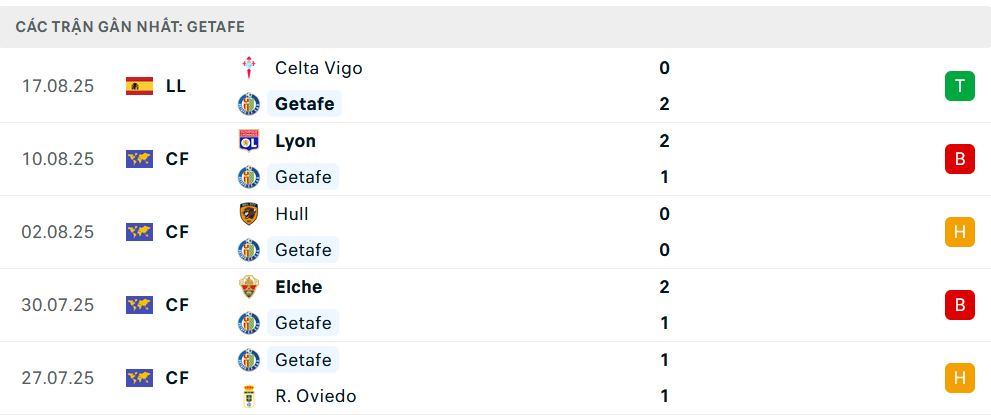Open the R. Oviedo team link

coord(315,396)
